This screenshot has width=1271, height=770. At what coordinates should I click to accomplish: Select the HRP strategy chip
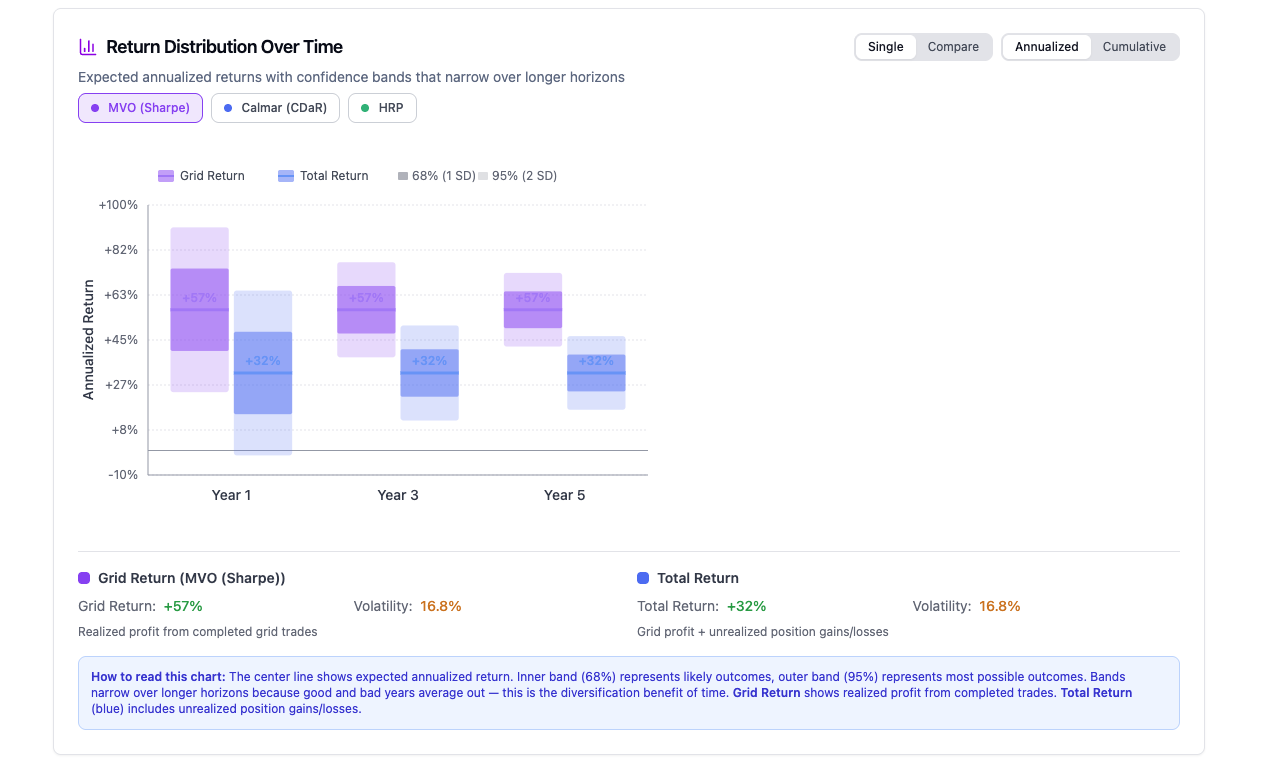[382, 108]
